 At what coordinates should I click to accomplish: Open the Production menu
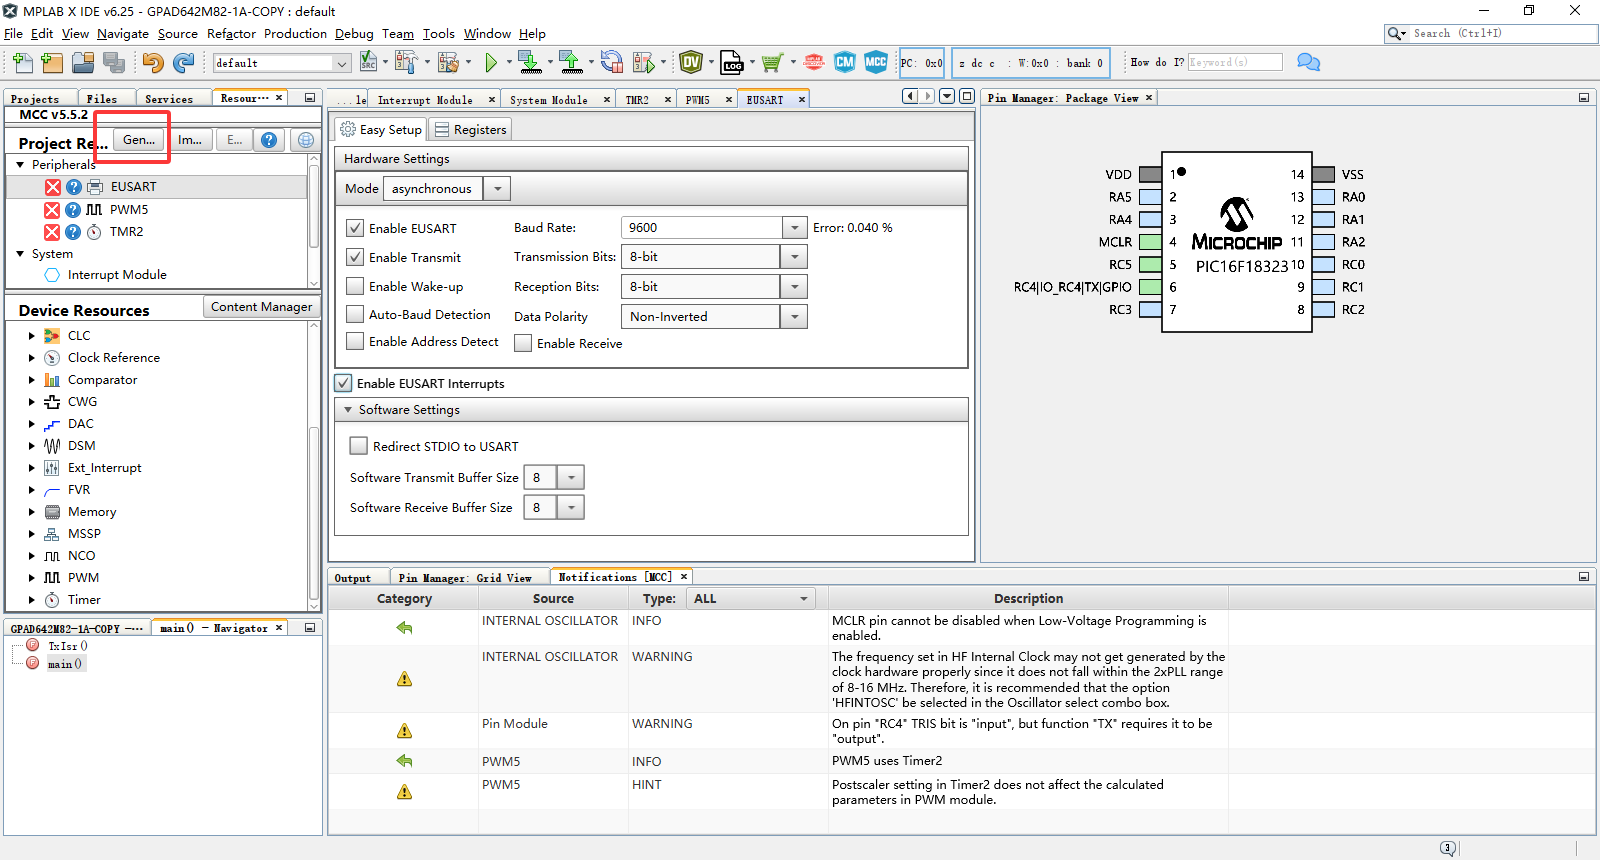point(295,34)
